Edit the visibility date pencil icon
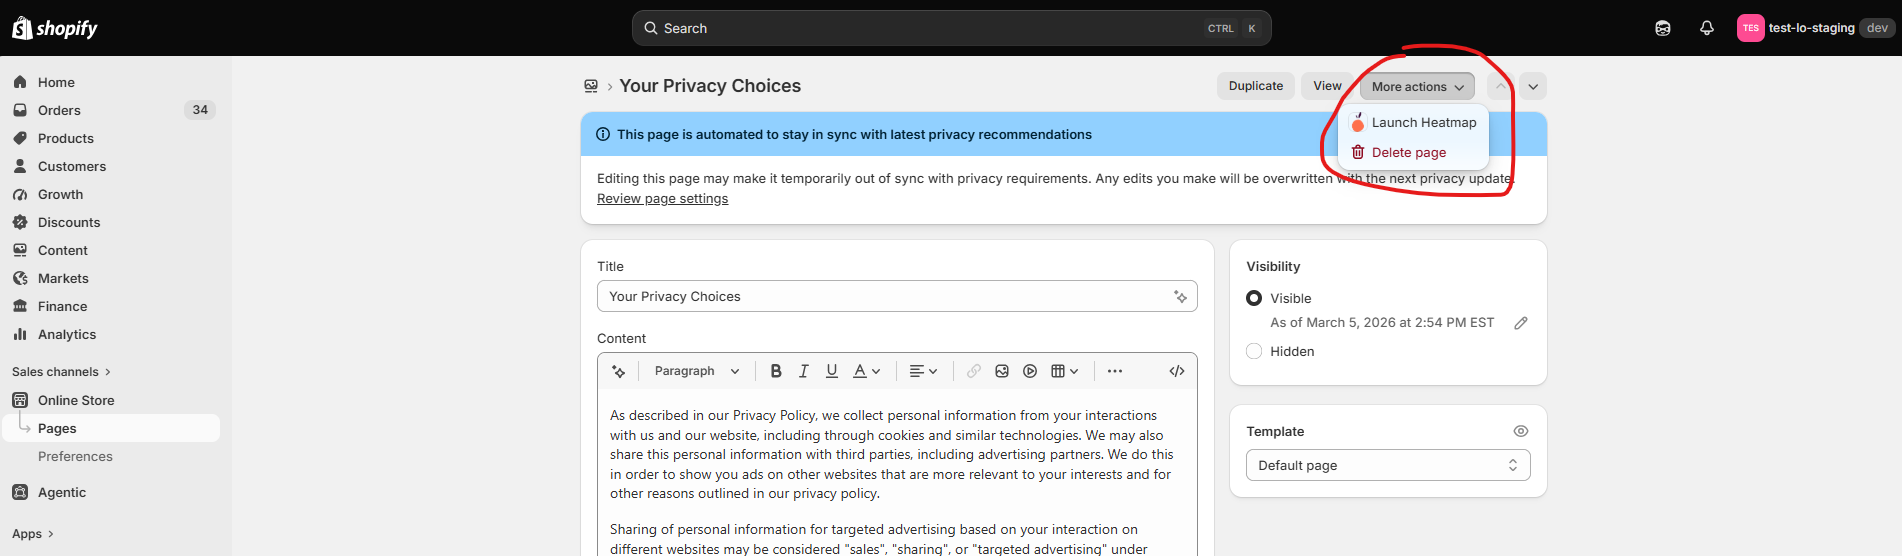1902x556 pixels. (1521, 323)
